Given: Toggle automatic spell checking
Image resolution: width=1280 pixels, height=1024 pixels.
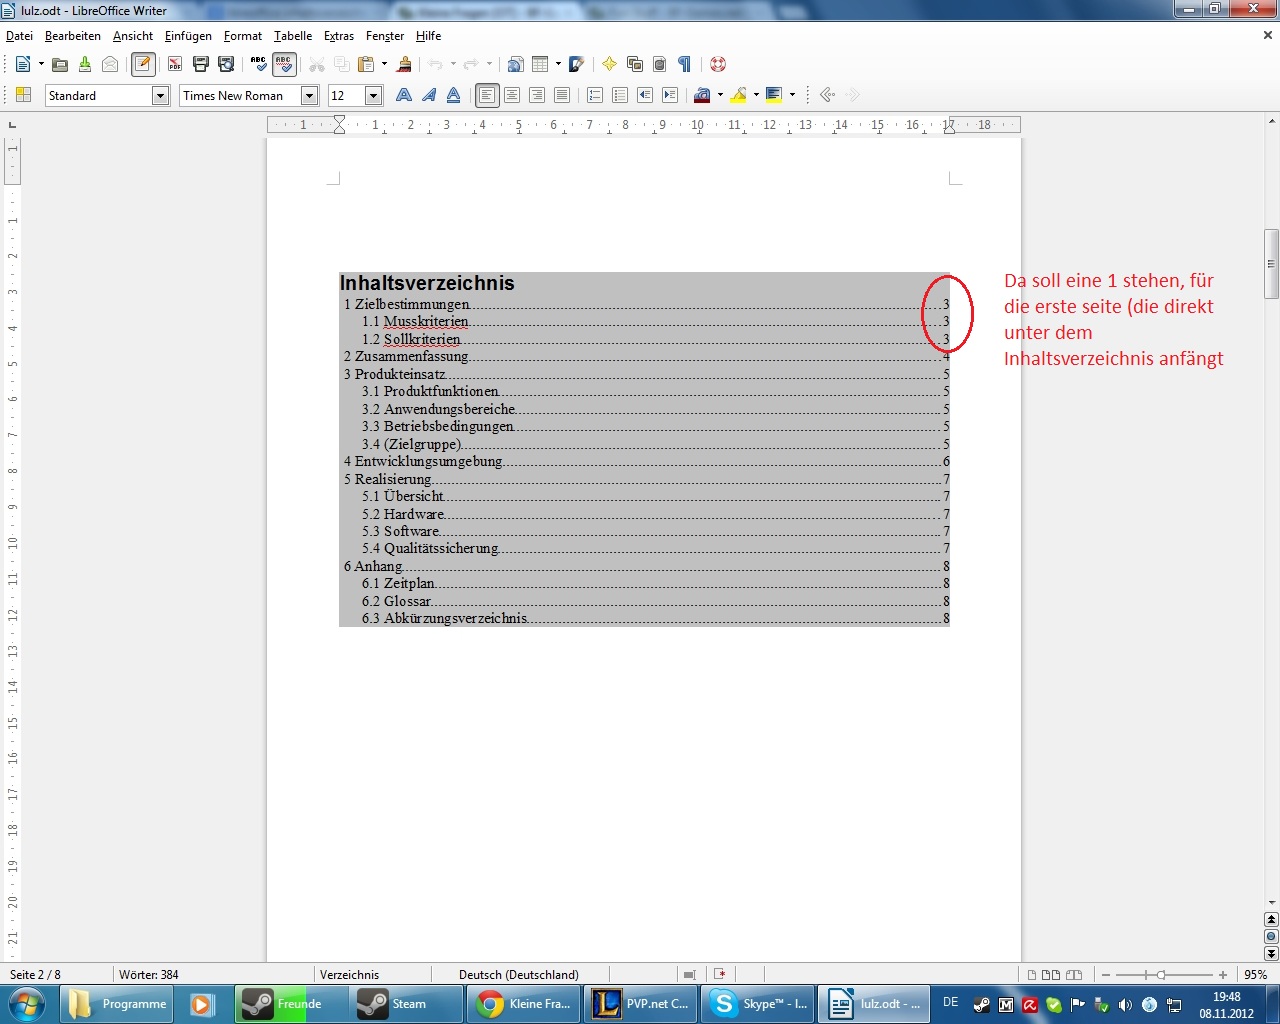Looking at the screenshot, I should point(284,64).
